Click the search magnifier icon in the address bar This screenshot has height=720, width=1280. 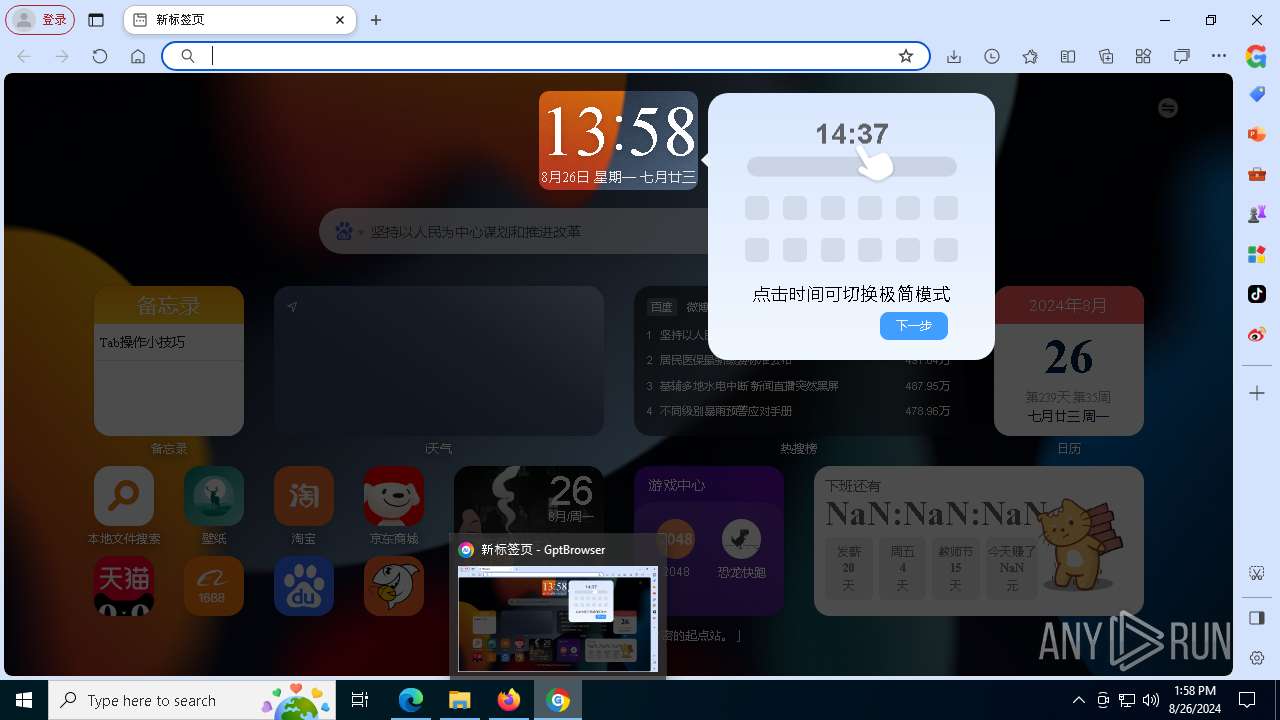tap(187, 56)
